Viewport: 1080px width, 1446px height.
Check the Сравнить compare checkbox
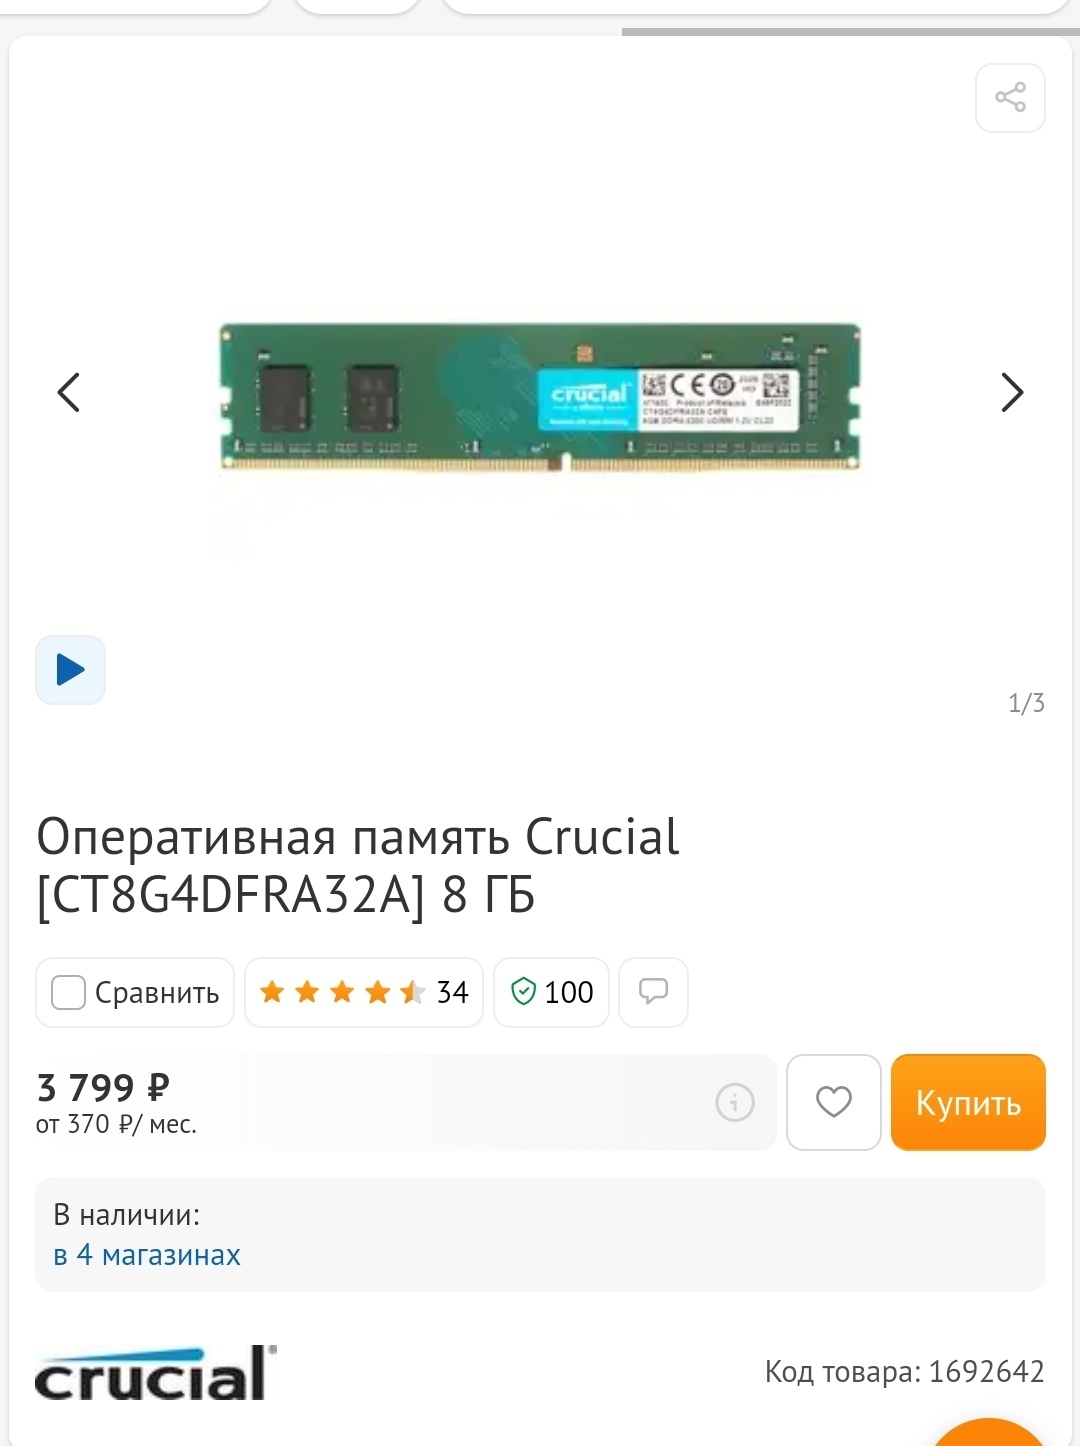coord(68,992)
